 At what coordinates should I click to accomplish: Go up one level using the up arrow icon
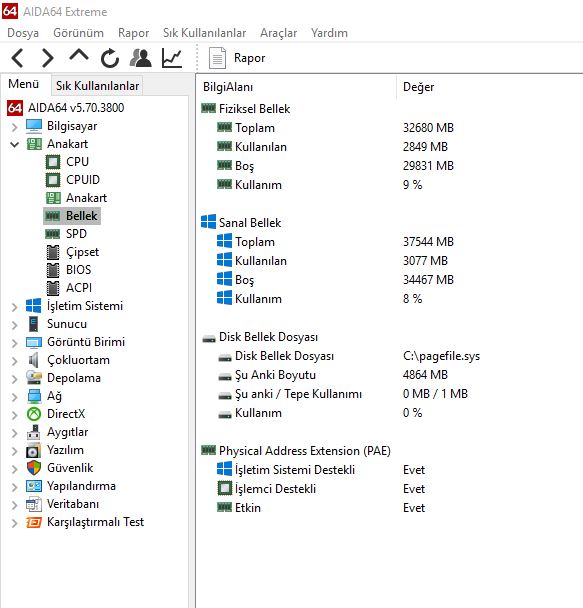(79, 56)
